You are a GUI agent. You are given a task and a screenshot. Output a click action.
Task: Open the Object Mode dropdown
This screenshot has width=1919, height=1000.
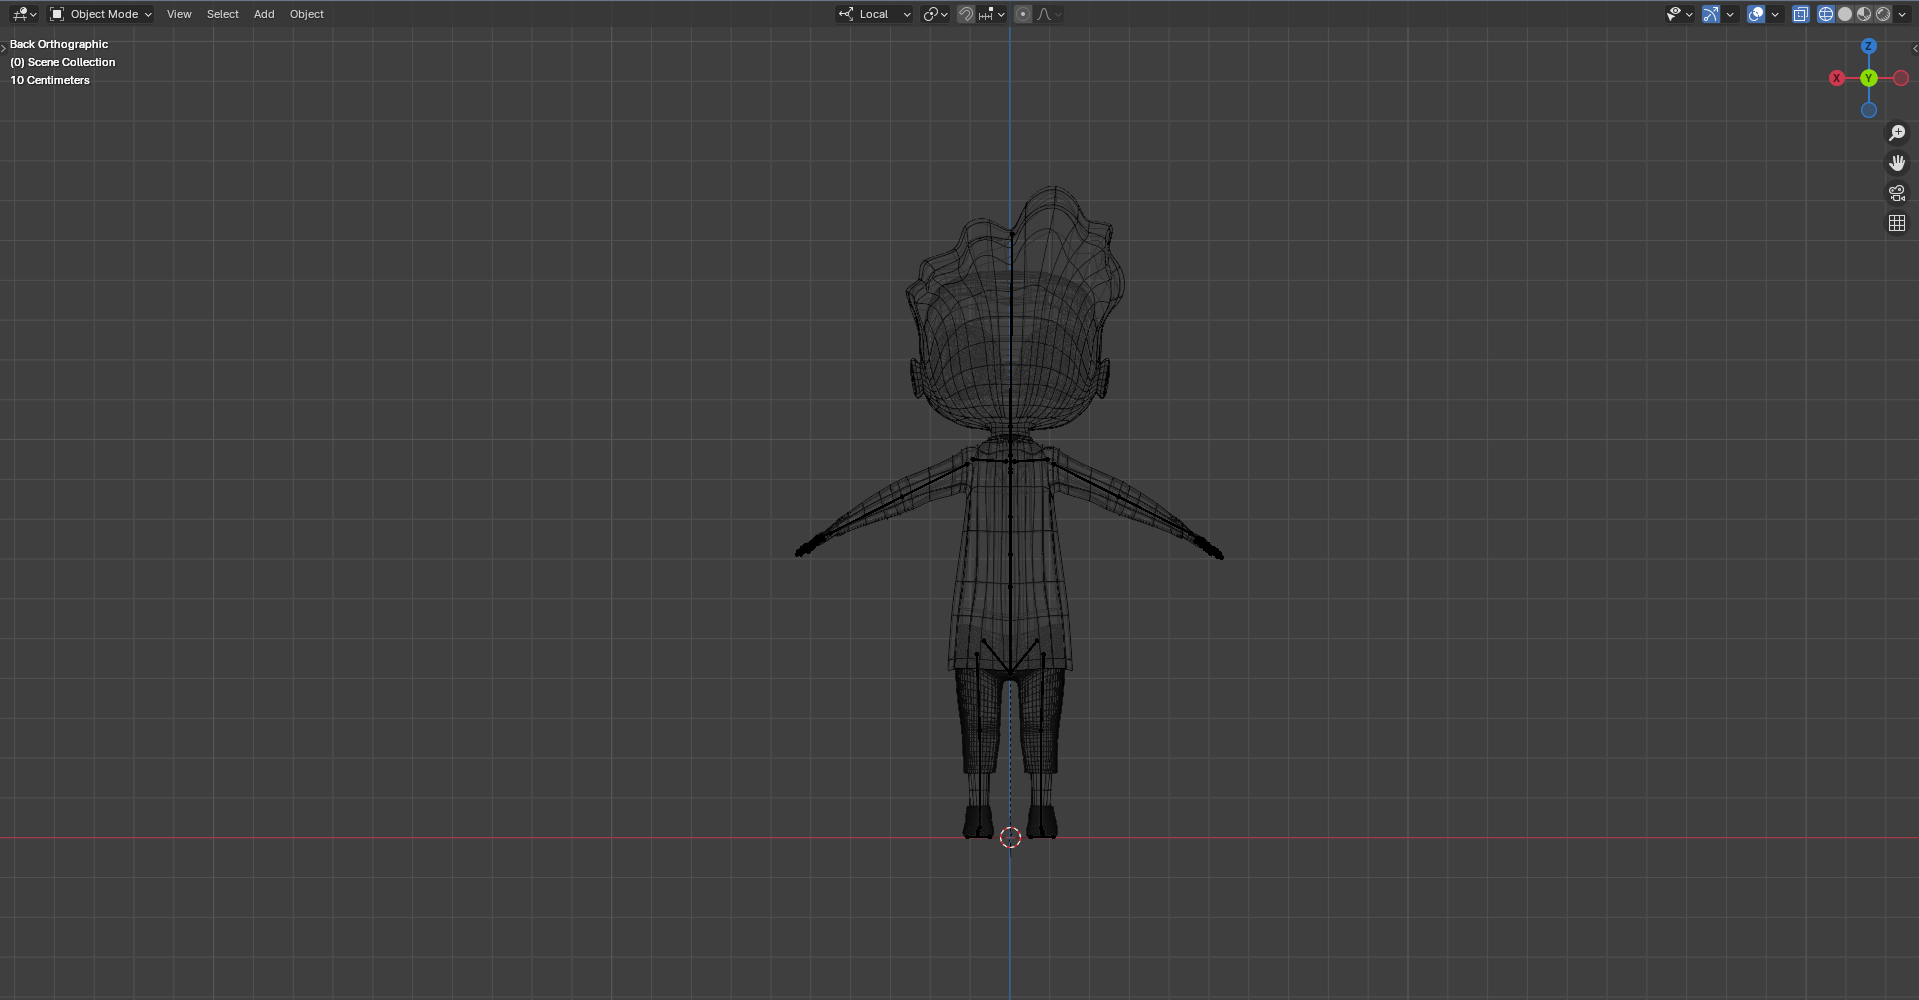coord(101,14)
